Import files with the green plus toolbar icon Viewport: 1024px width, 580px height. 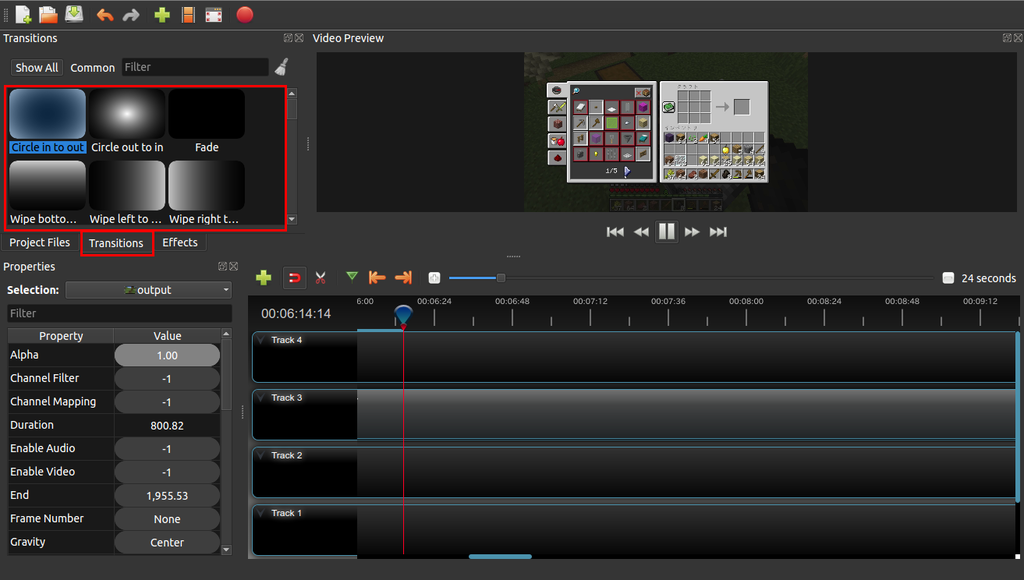point(162,15)
